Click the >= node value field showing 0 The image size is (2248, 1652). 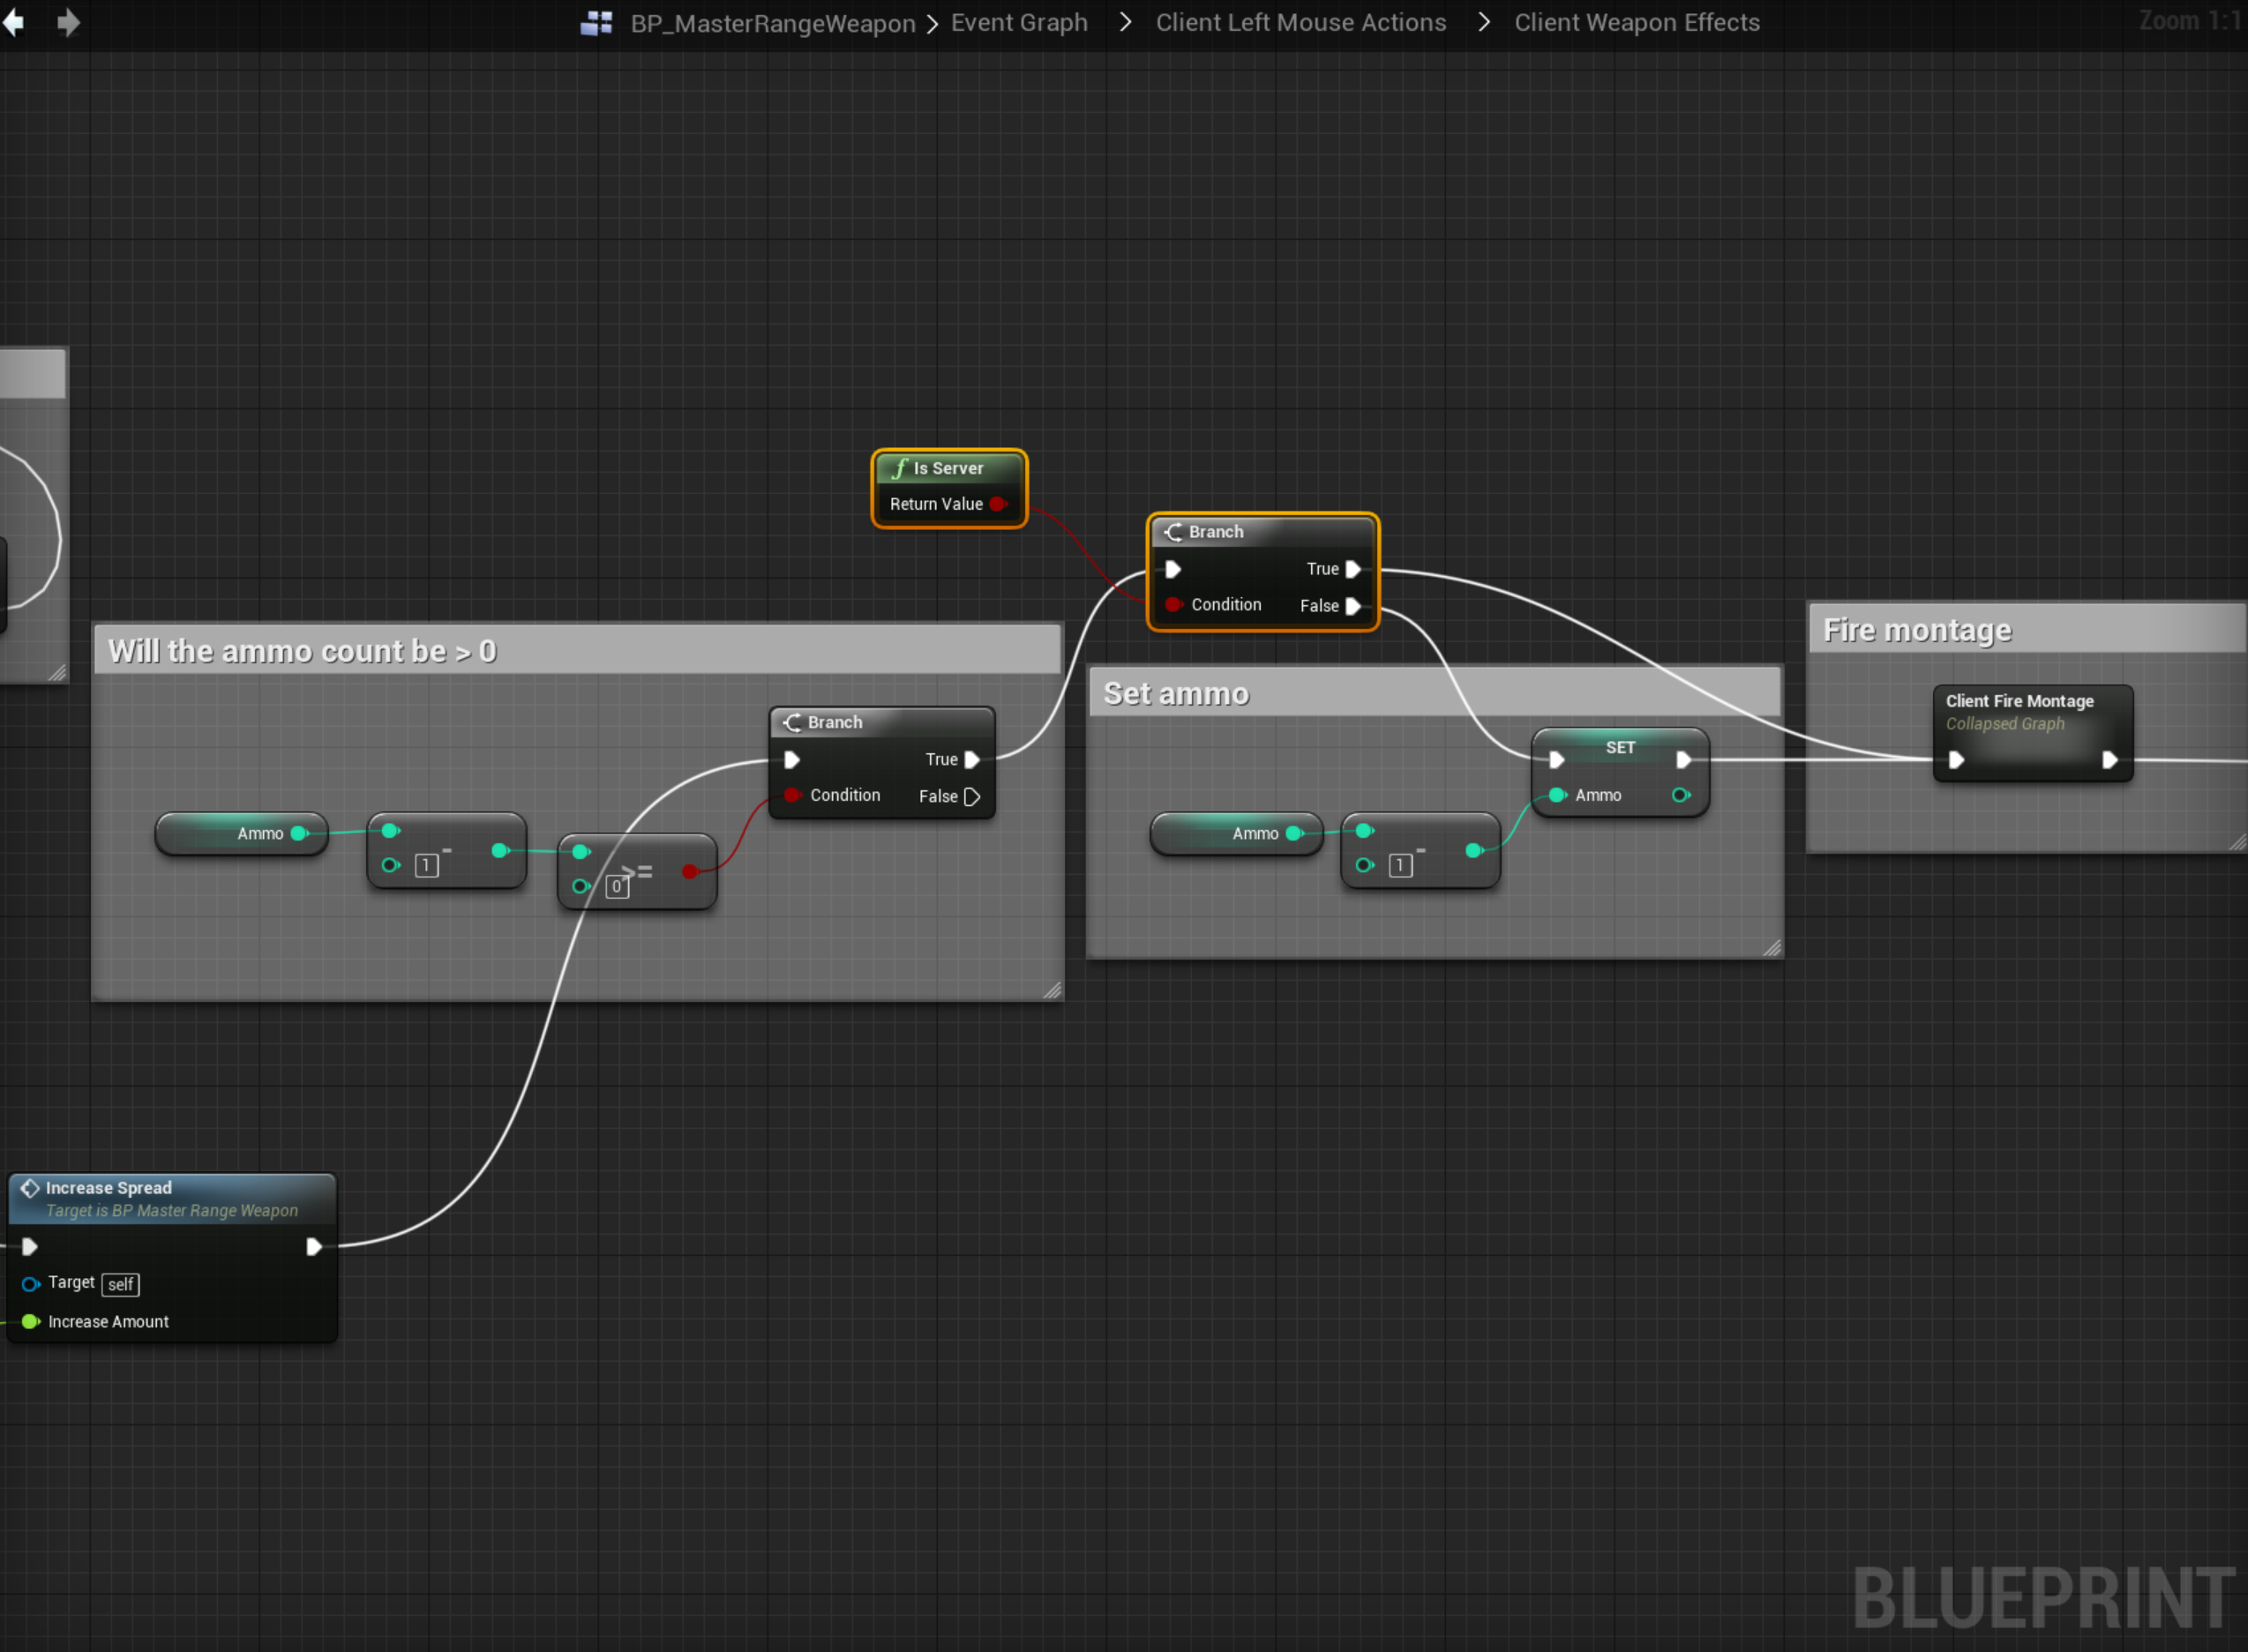tap(617, 887)
